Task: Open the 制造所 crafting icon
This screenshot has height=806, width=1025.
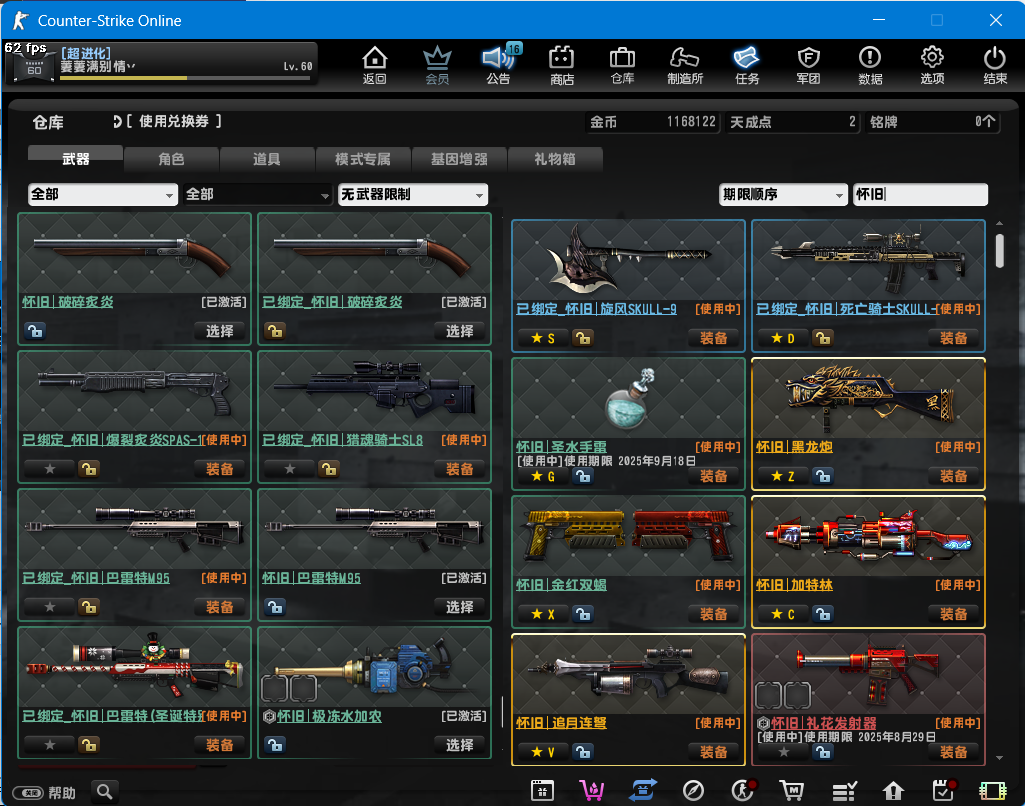Action: (684, 65)
